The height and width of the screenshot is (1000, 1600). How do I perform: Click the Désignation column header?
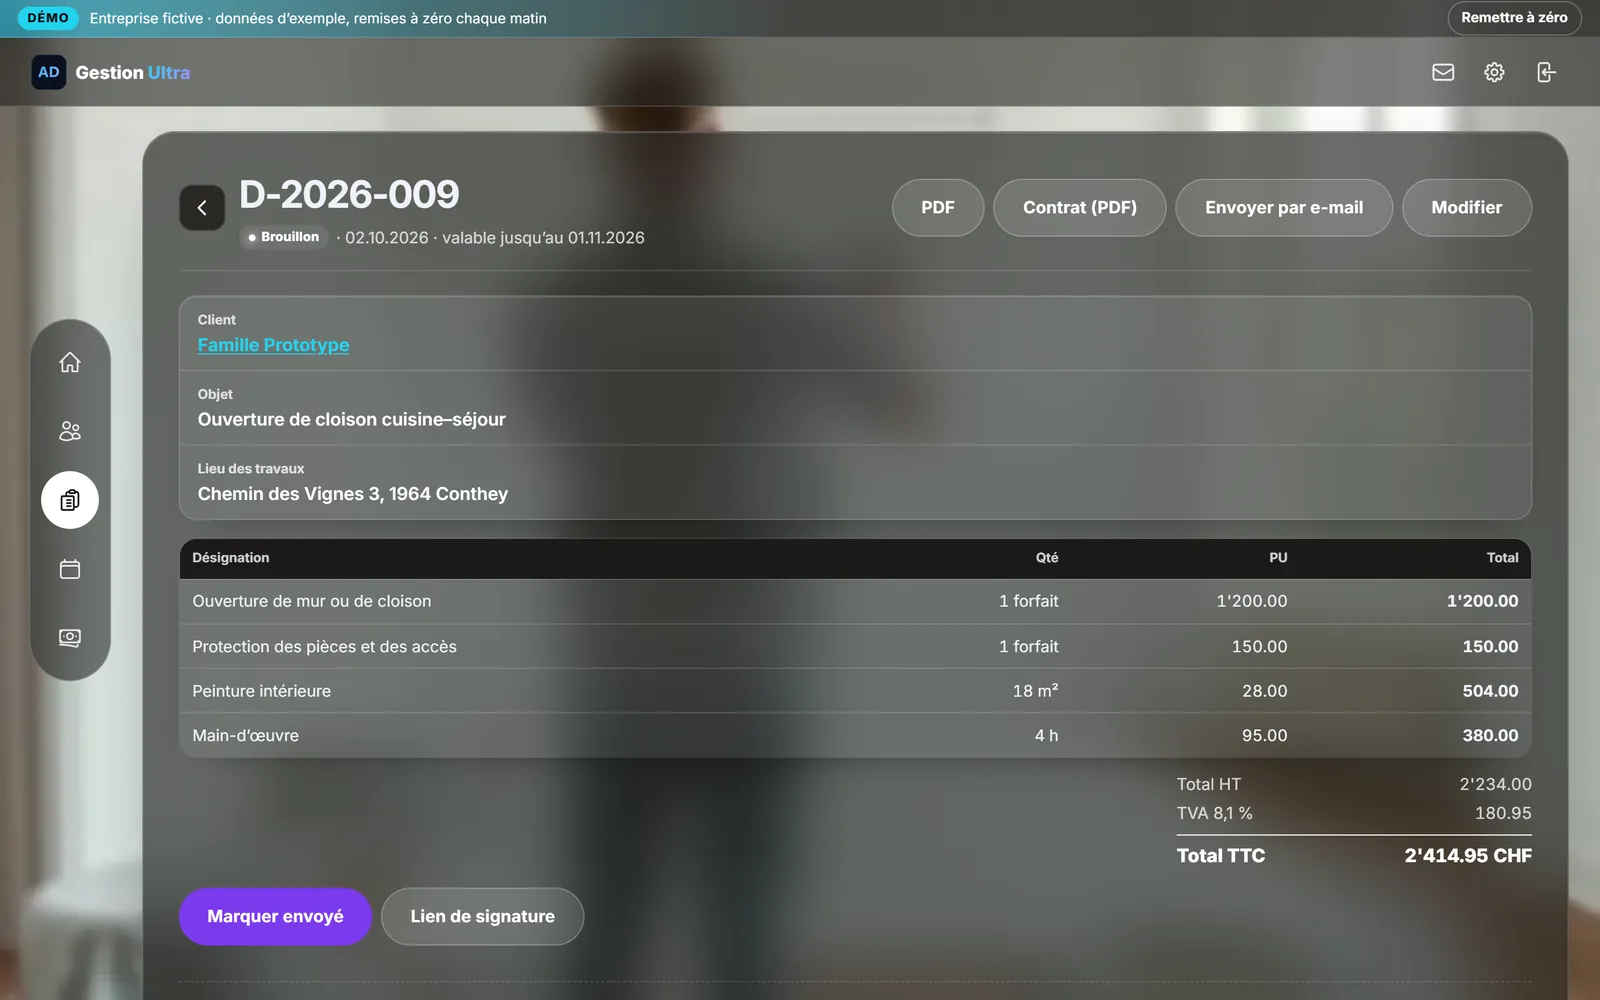click(x=231, y=558)
